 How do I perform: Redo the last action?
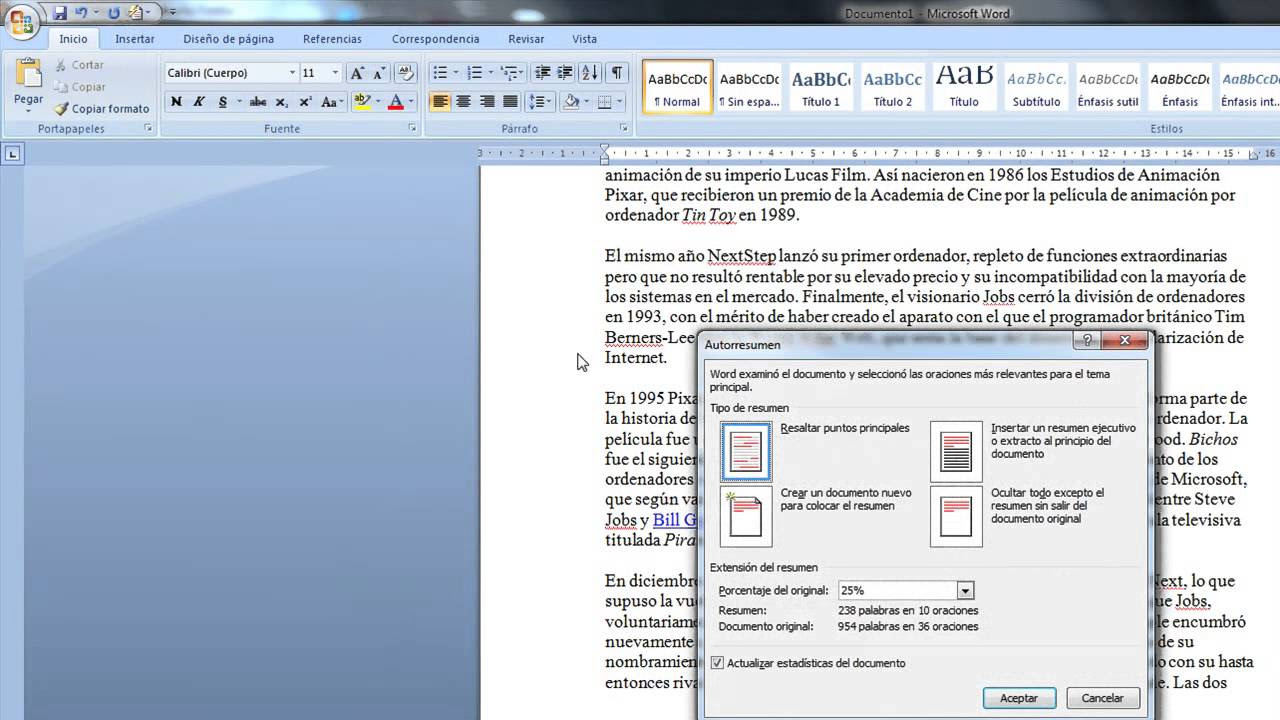[113, 13]
